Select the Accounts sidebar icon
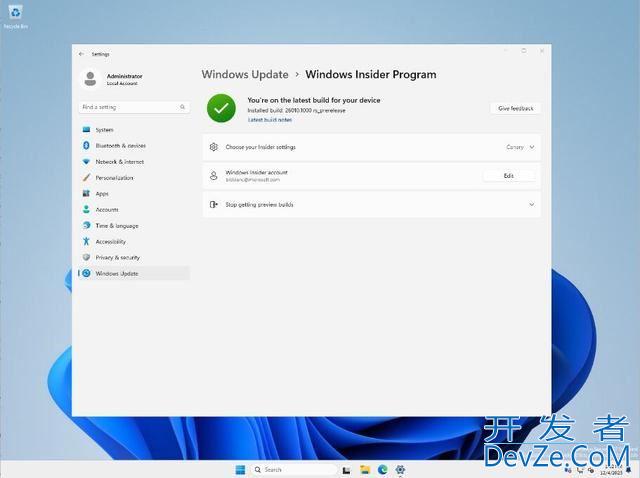 (x=86, y=209)
